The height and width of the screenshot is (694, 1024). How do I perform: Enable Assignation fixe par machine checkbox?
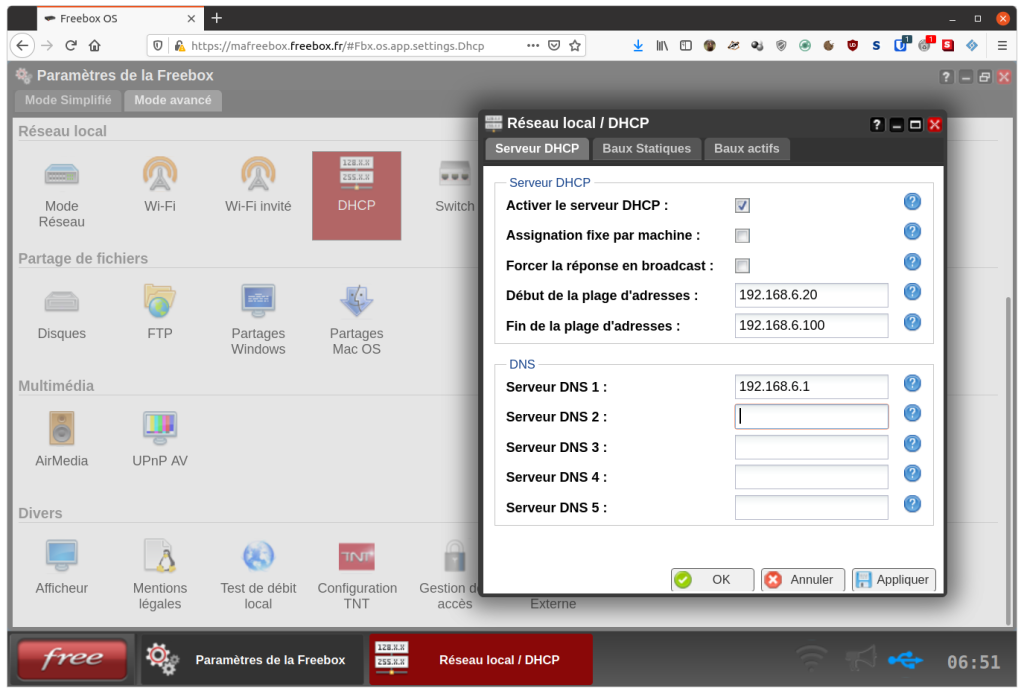point(742,236)
